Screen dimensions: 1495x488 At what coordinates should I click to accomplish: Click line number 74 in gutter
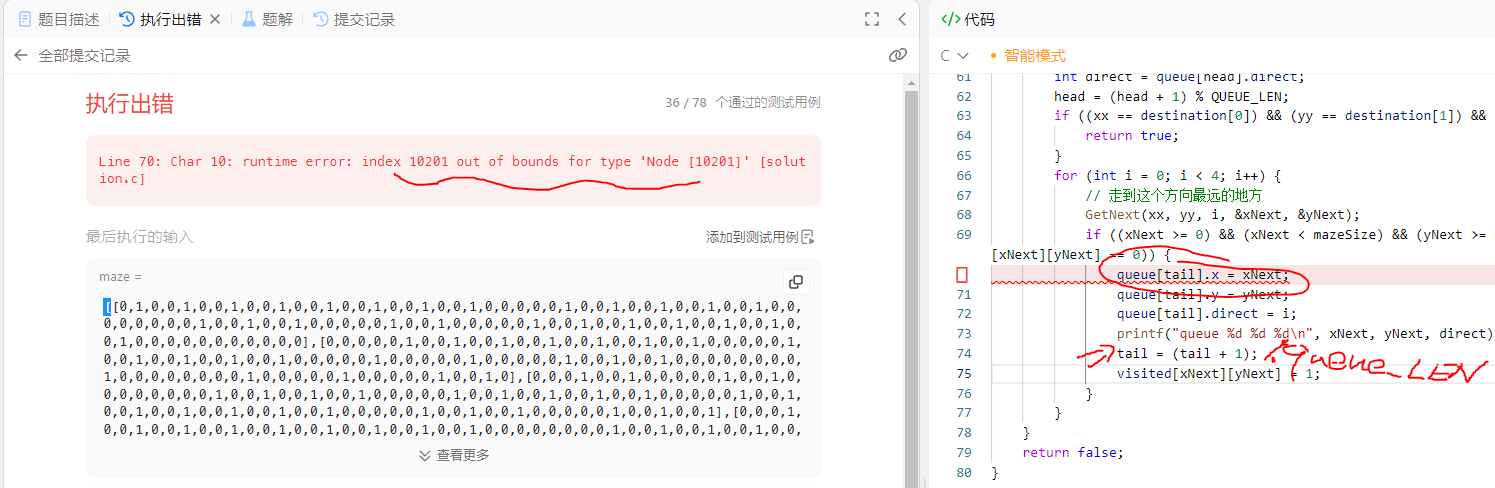point(964,354)
